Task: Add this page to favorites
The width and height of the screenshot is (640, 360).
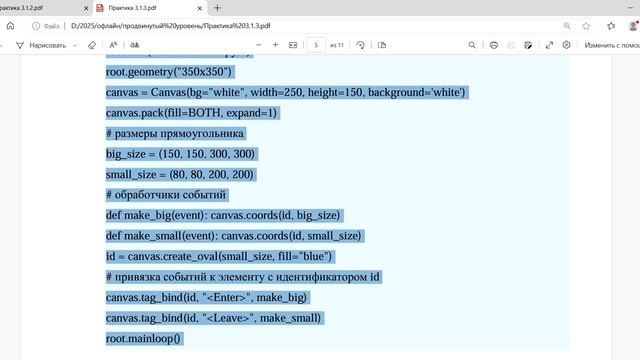Action: click(586, 26)
